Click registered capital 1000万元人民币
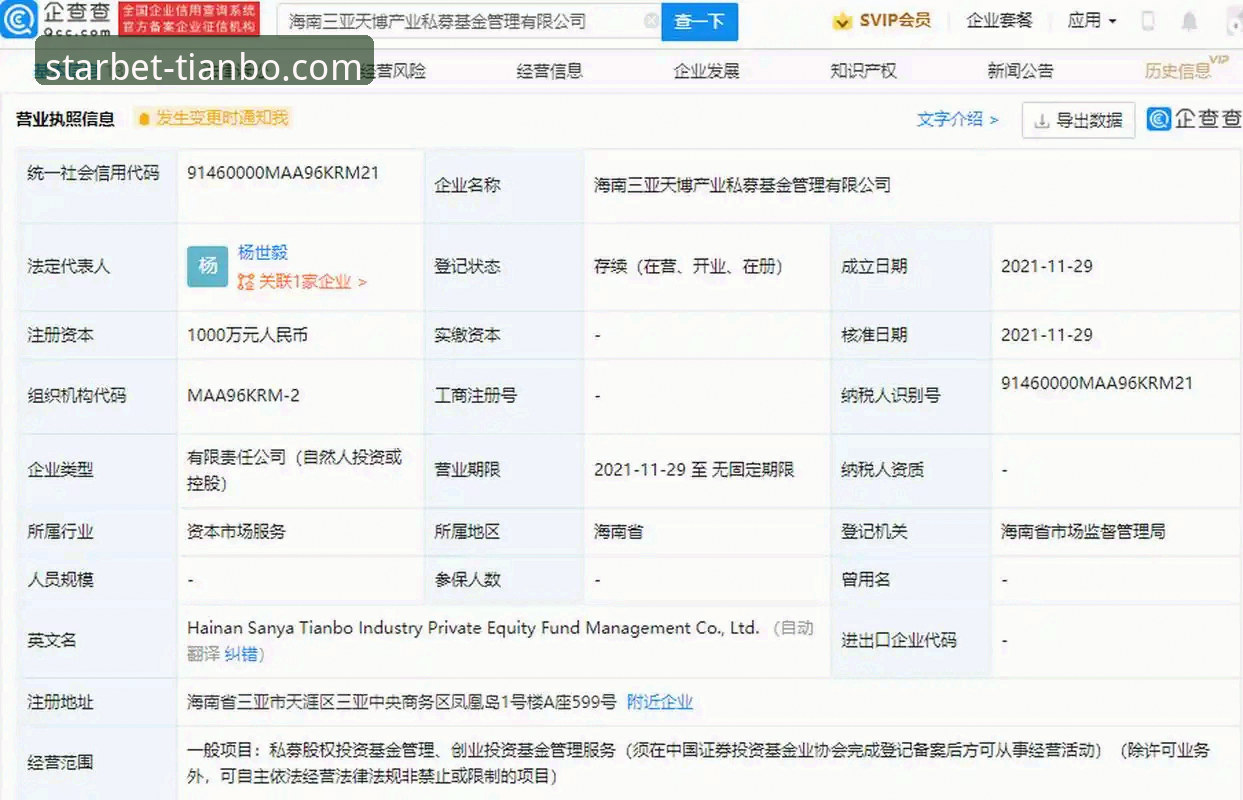This screenshot has width=1243, height=800. [247, 335]
